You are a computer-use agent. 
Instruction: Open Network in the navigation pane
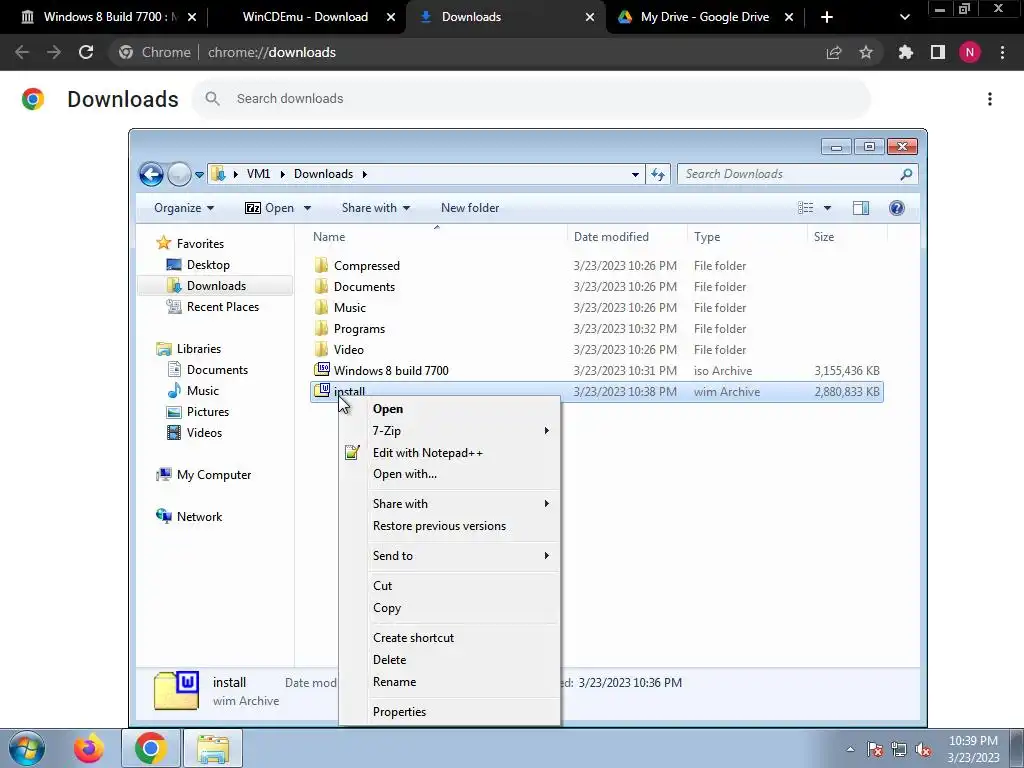click(199, 517)
